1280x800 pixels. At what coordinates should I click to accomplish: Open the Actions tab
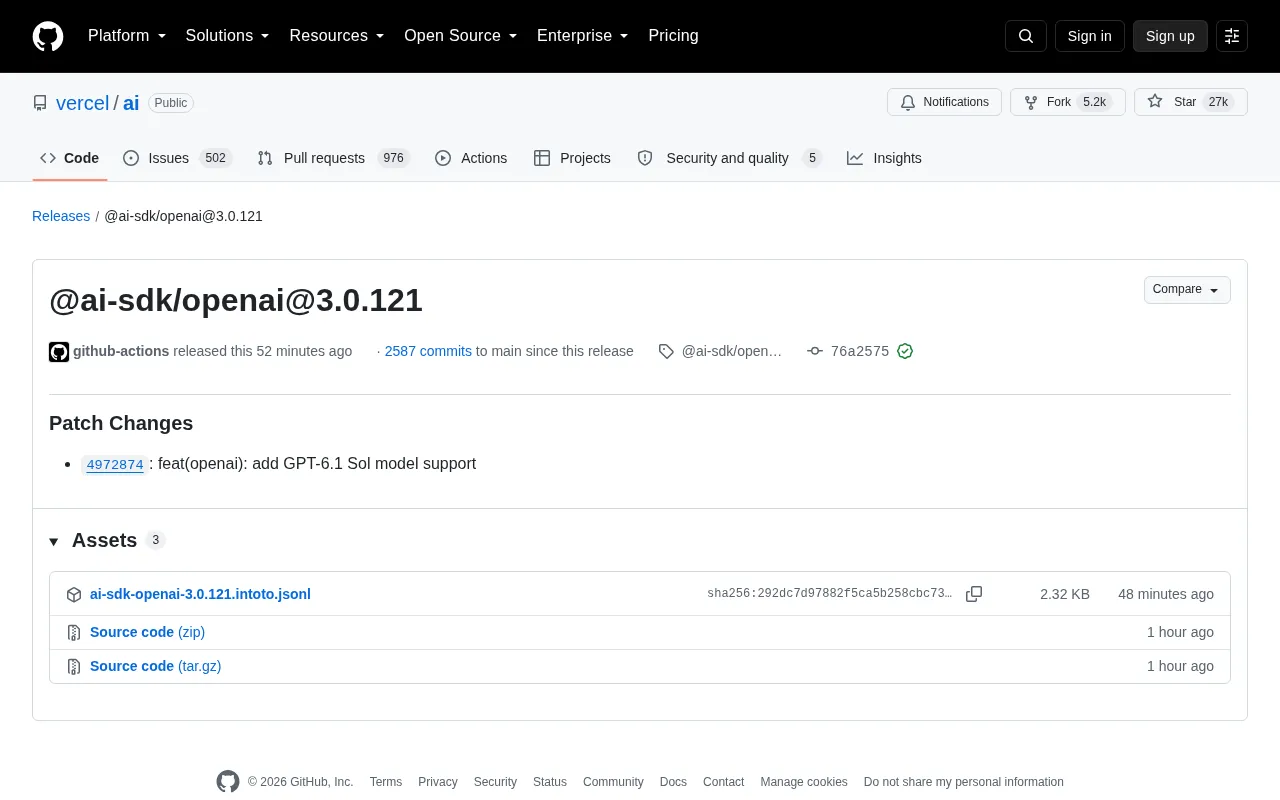point(471,158)
